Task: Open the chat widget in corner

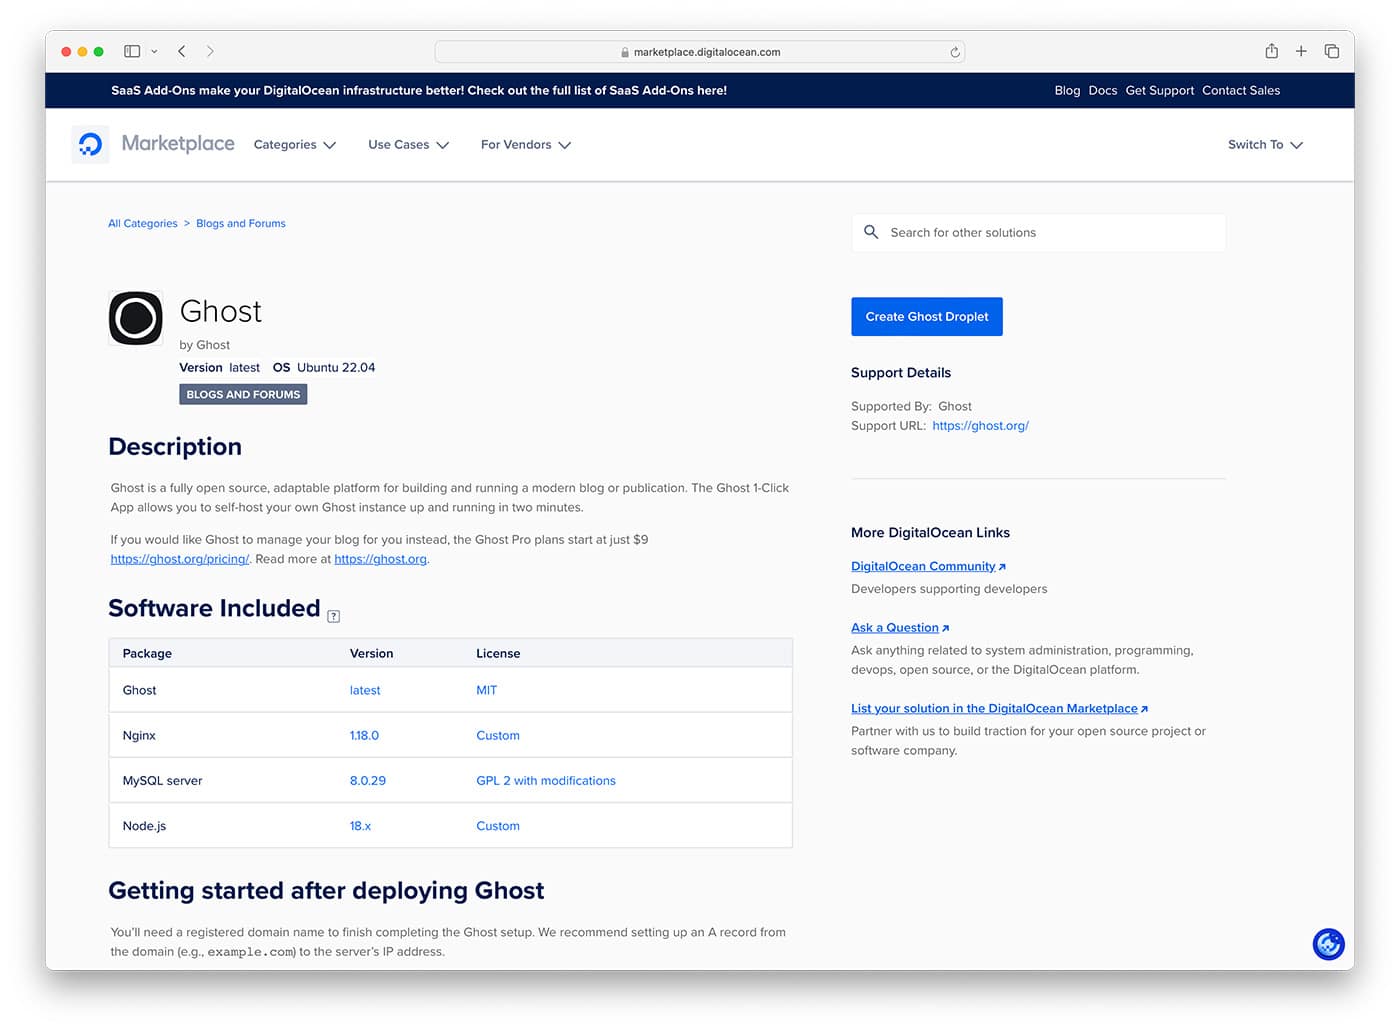Action: pos(1328,943)
